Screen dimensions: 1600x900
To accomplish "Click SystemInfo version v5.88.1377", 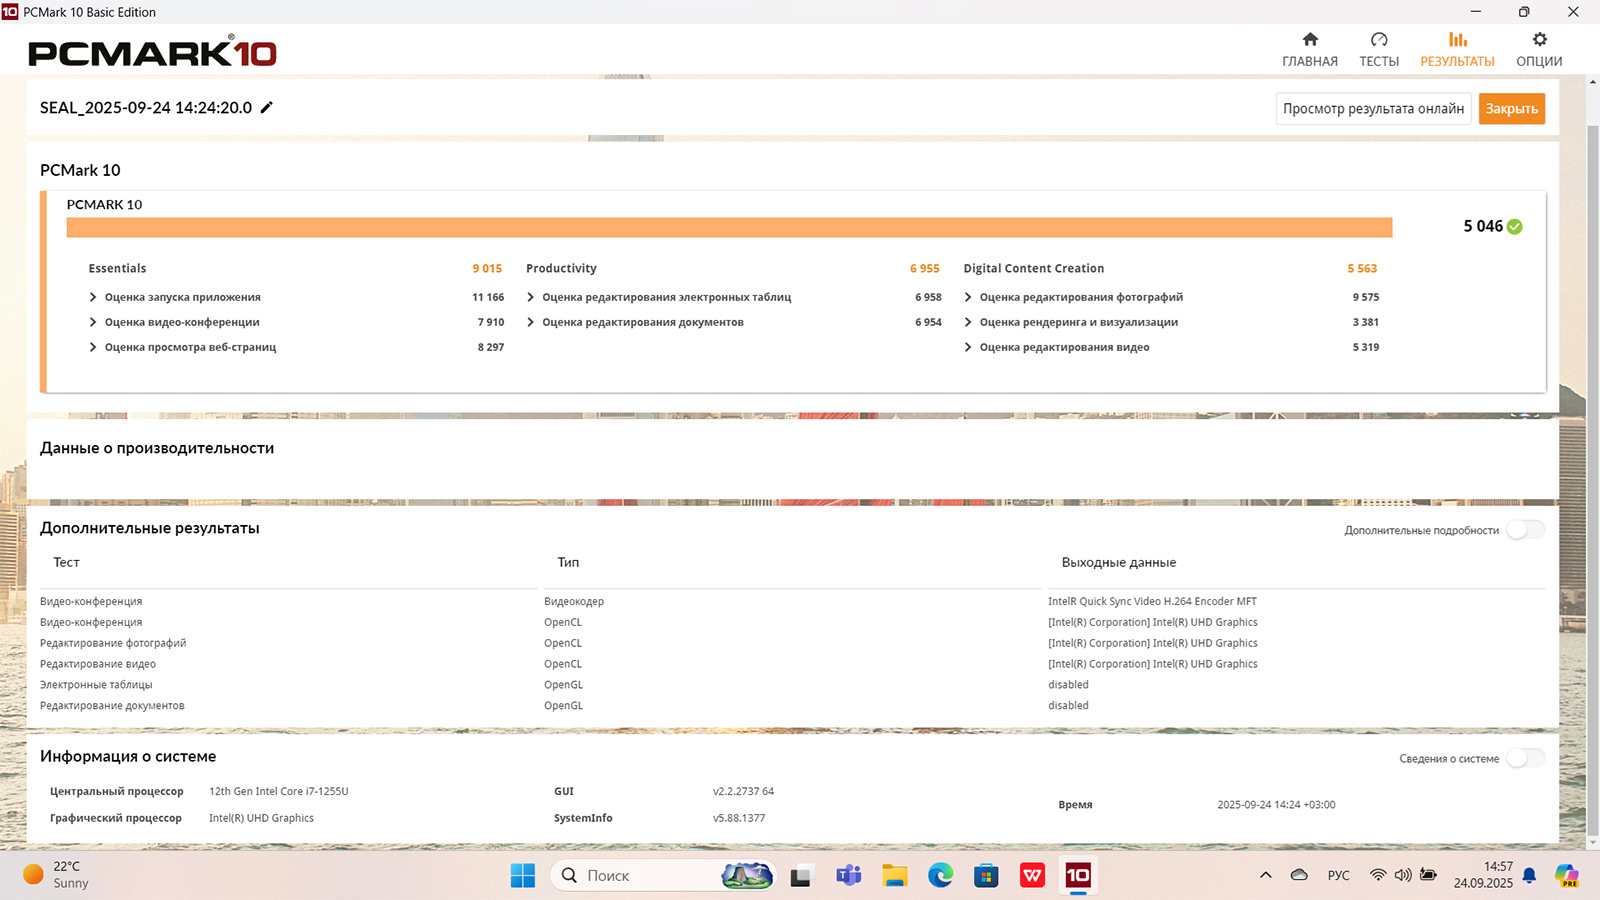I will (x=739, y=818).
